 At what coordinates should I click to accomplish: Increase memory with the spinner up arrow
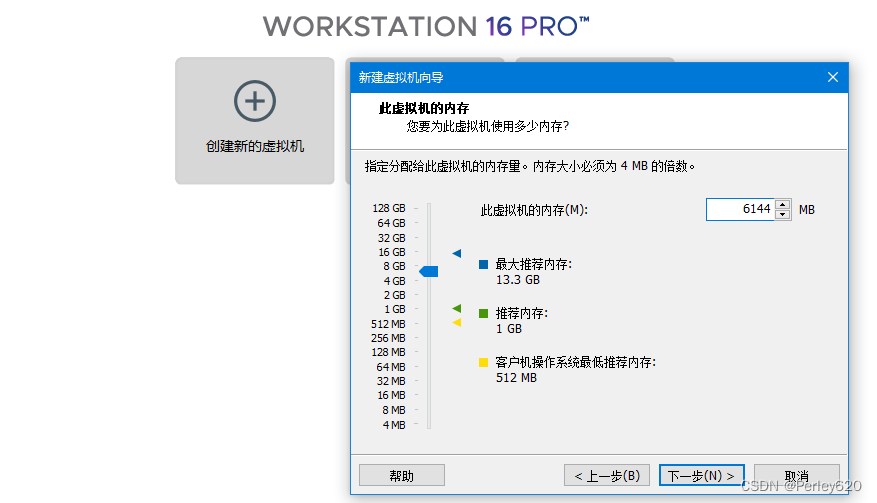click(x=783, y=204)
